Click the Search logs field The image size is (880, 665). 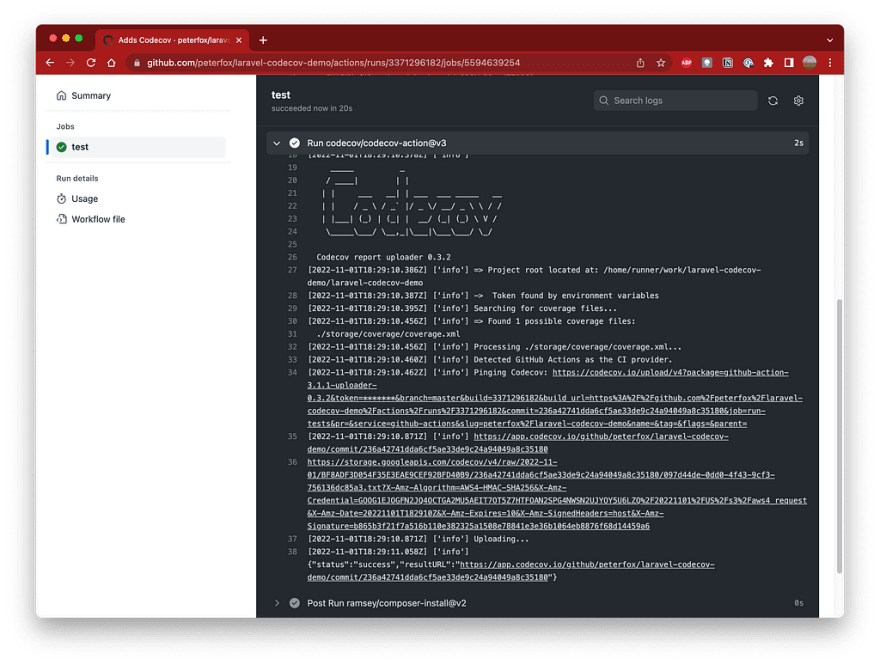click(x=675, y=100)
